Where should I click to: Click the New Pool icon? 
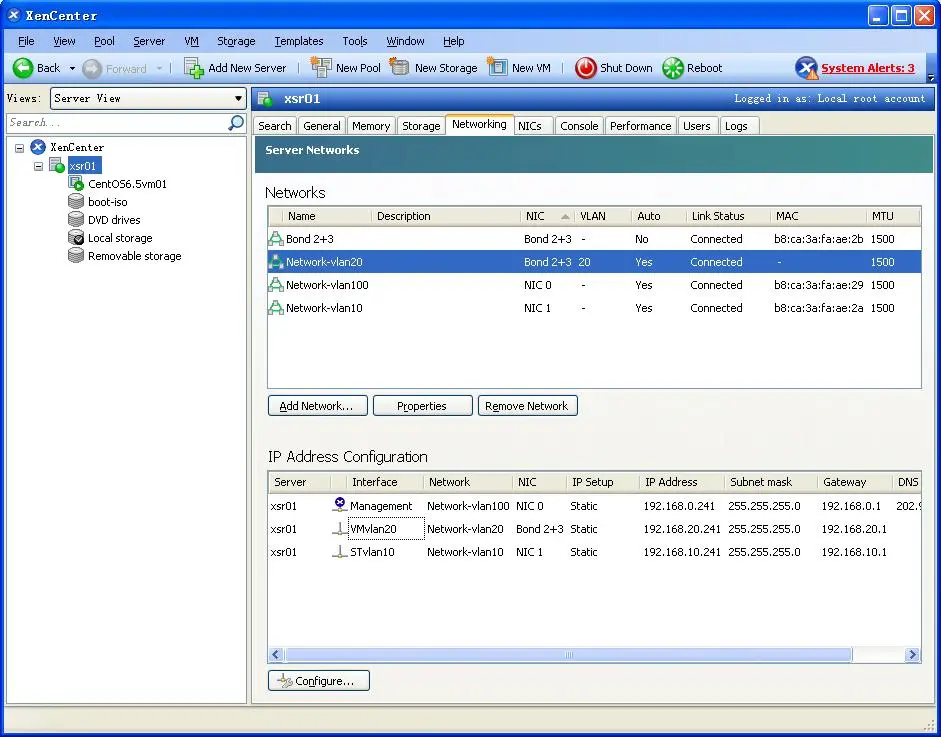point(321,68)
